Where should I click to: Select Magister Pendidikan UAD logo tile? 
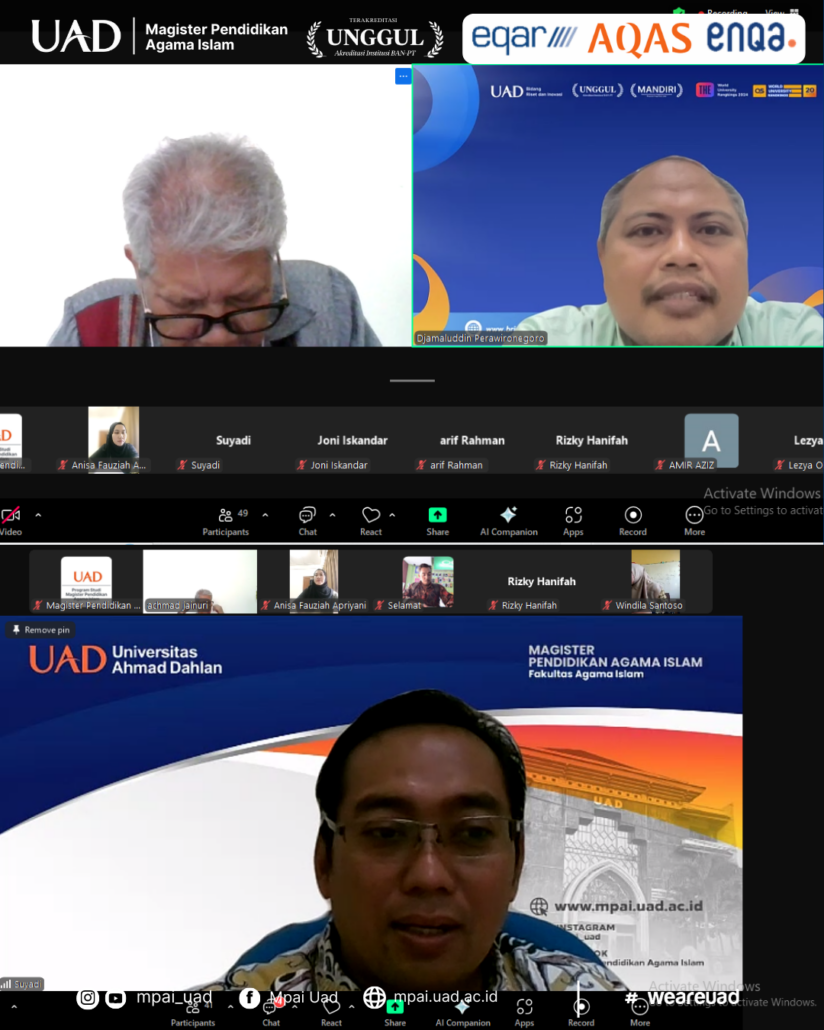[x=86, y=582]
